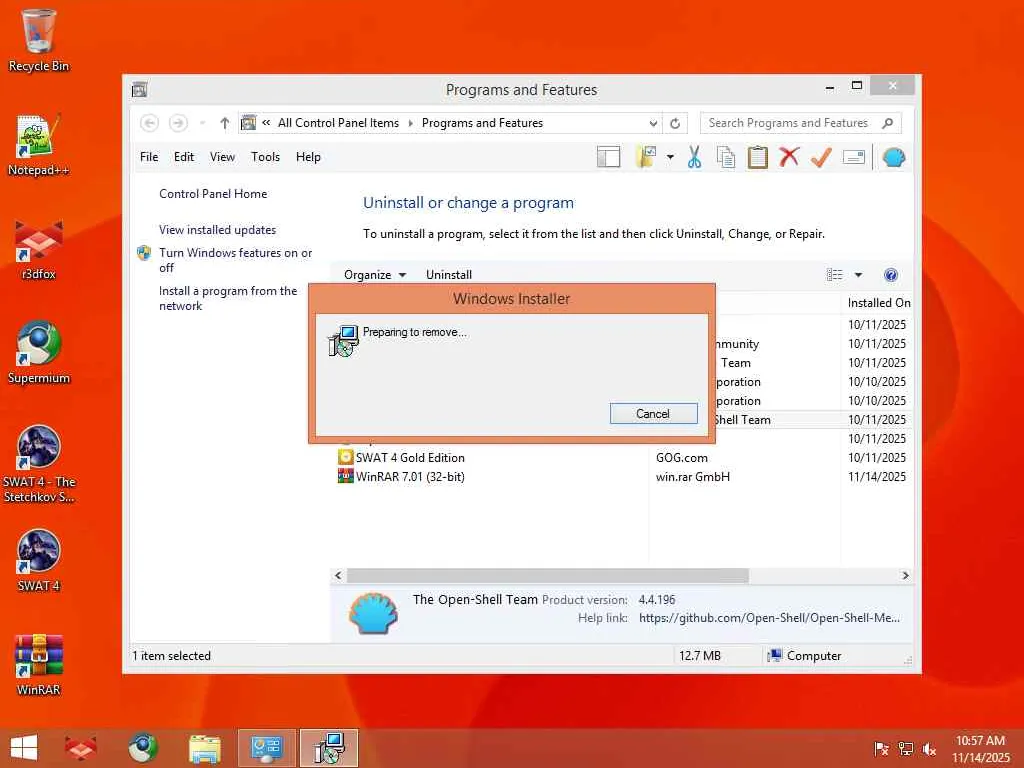Go forward with the forward arrow
1024x768 pixels.
coord(178,123)
